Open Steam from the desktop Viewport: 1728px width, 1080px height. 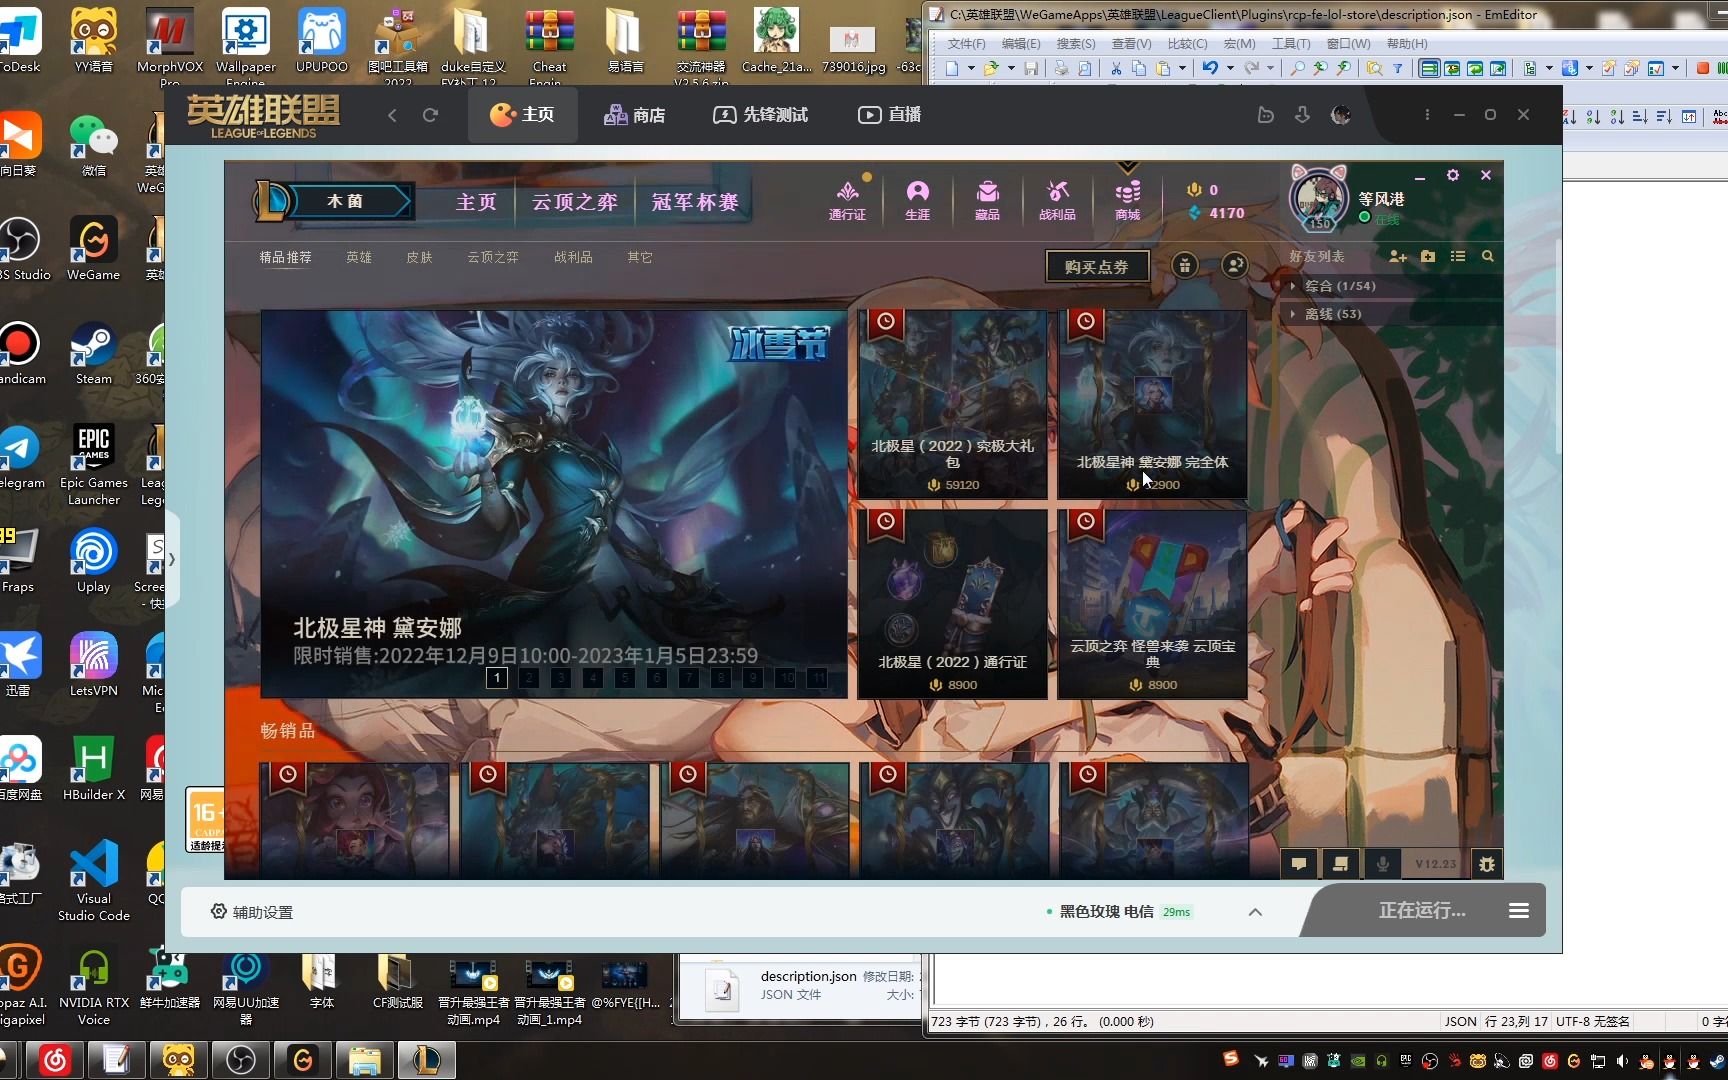(x=93, y=353)
